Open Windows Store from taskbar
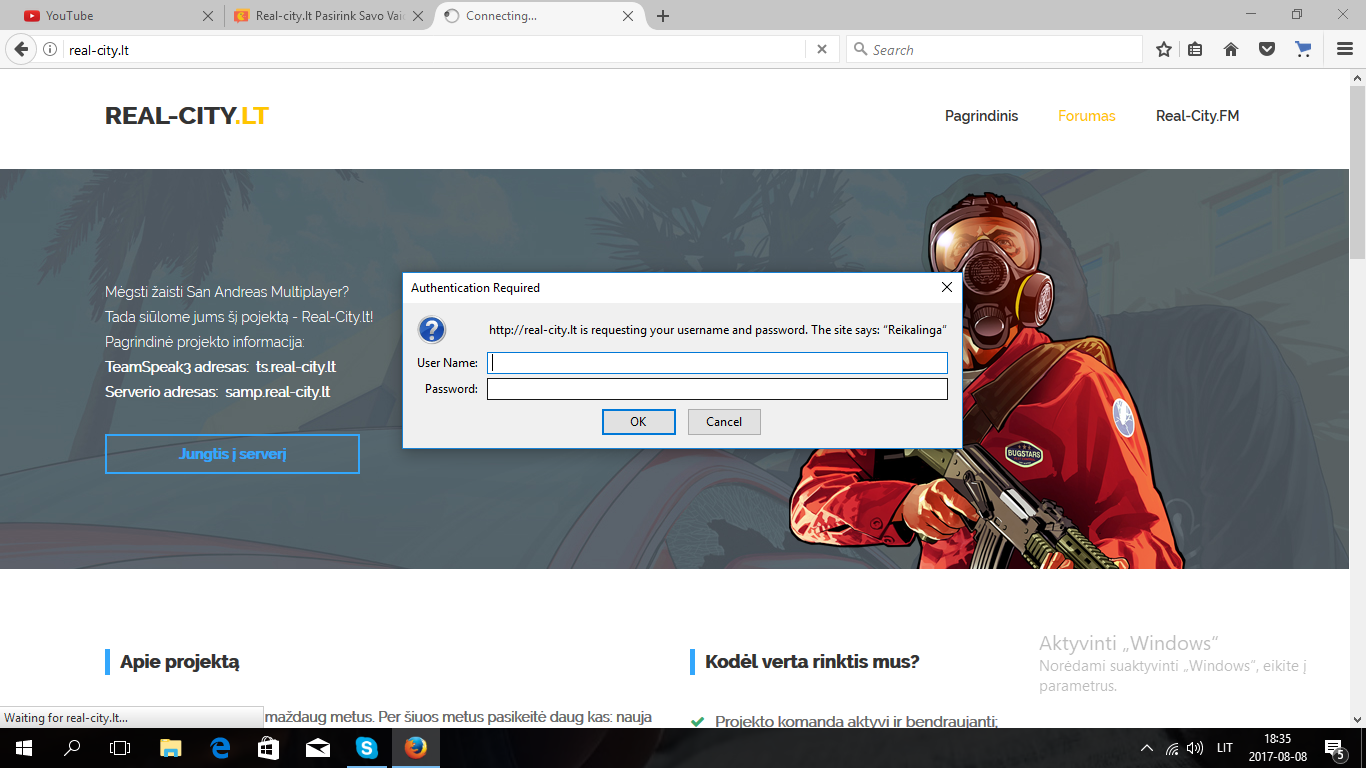This screenshot has width=1366, height=768. (269, 748)
